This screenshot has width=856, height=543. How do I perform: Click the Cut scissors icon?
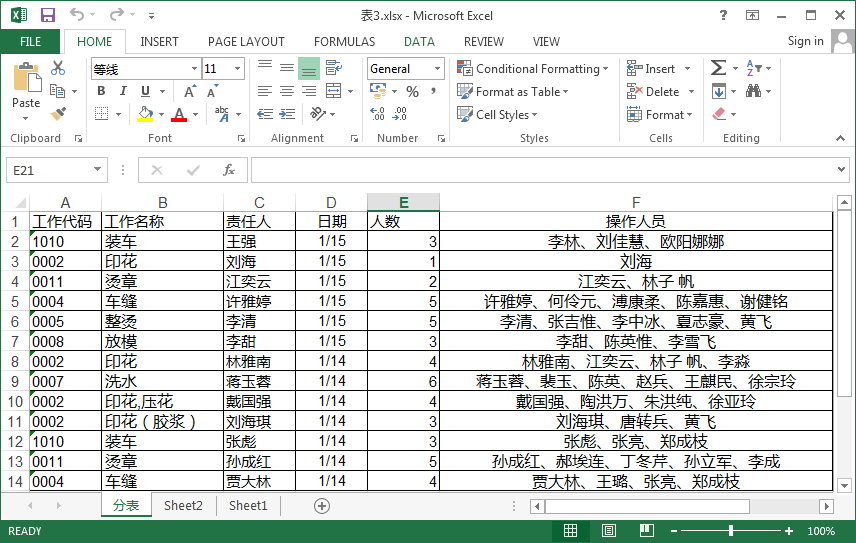tap(58, 68)
